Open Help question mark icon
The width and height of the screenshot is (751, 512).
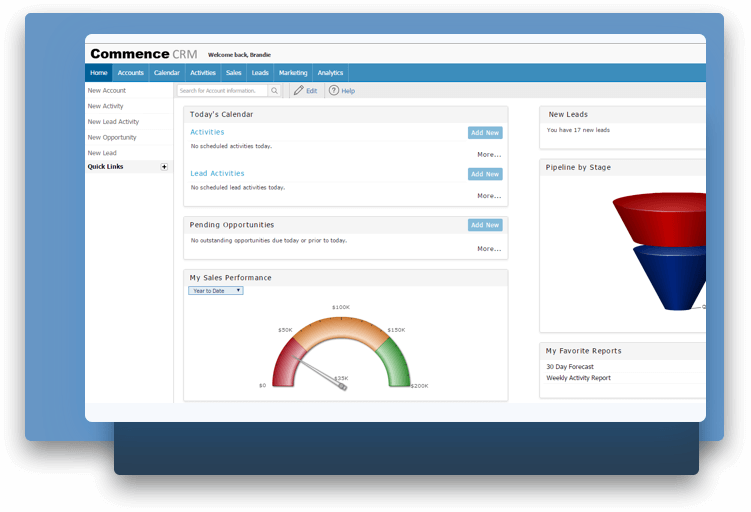(x=334, y=90)
